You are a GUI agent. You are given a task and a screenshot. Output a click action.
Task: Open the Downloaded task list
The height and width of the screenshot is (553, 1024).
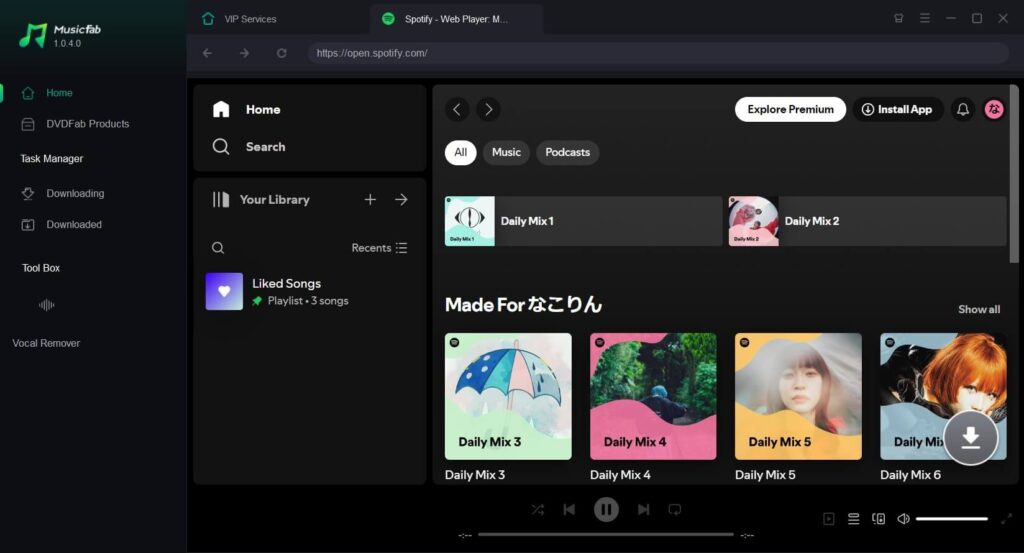61,224
